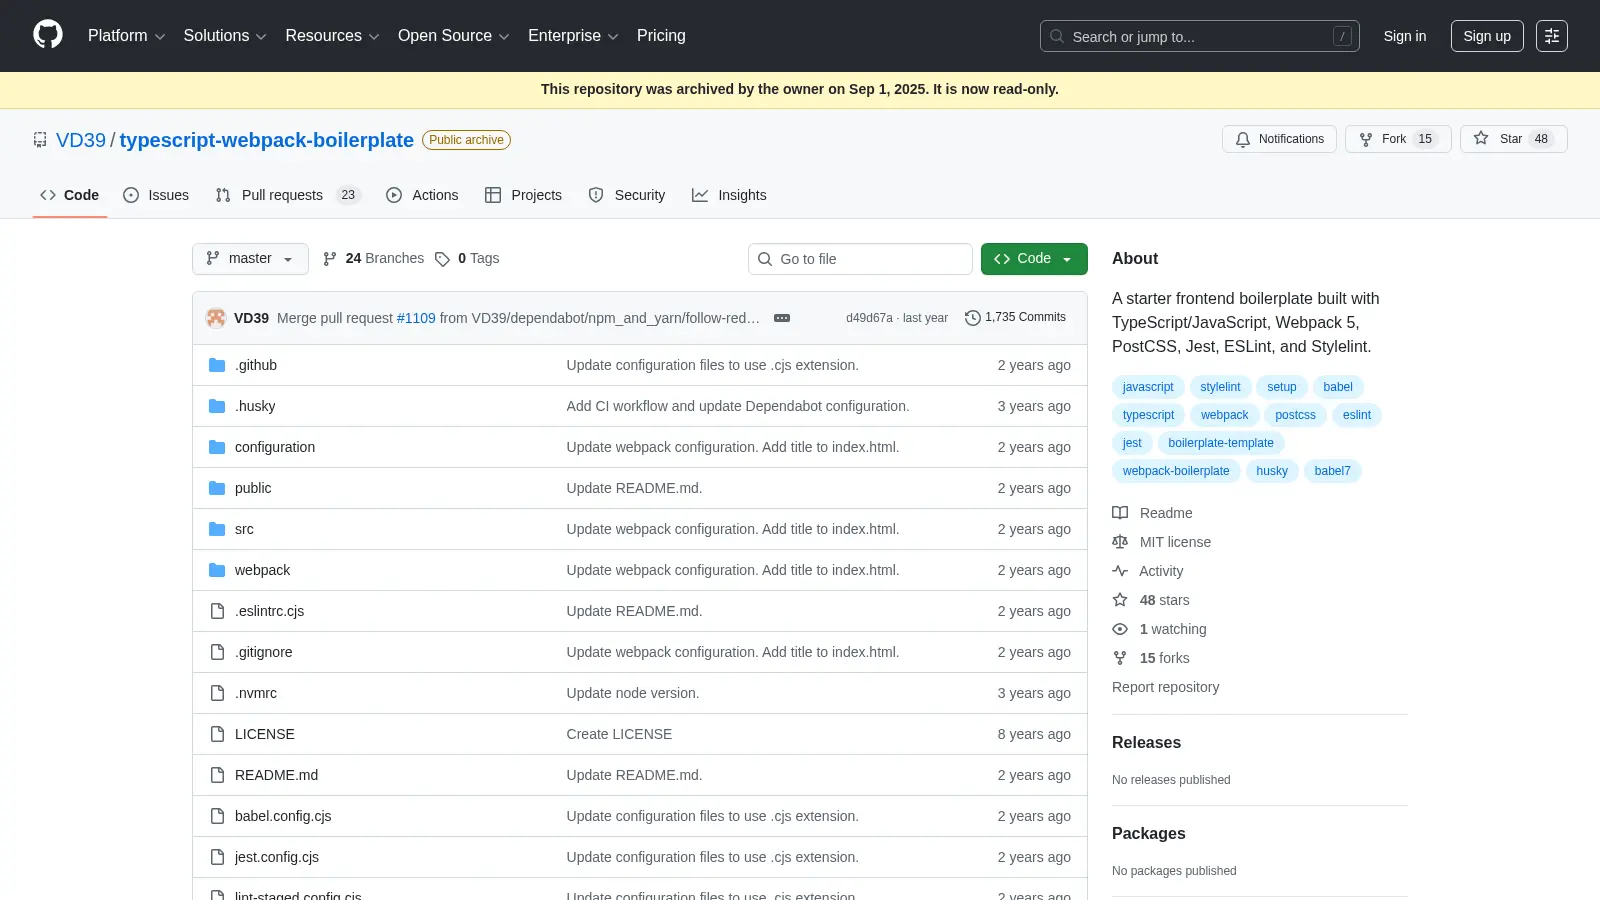The width and height of the screenshot is (1600, 900).
Task: Click the Sign in link
Action: (x=1405, y=36)
